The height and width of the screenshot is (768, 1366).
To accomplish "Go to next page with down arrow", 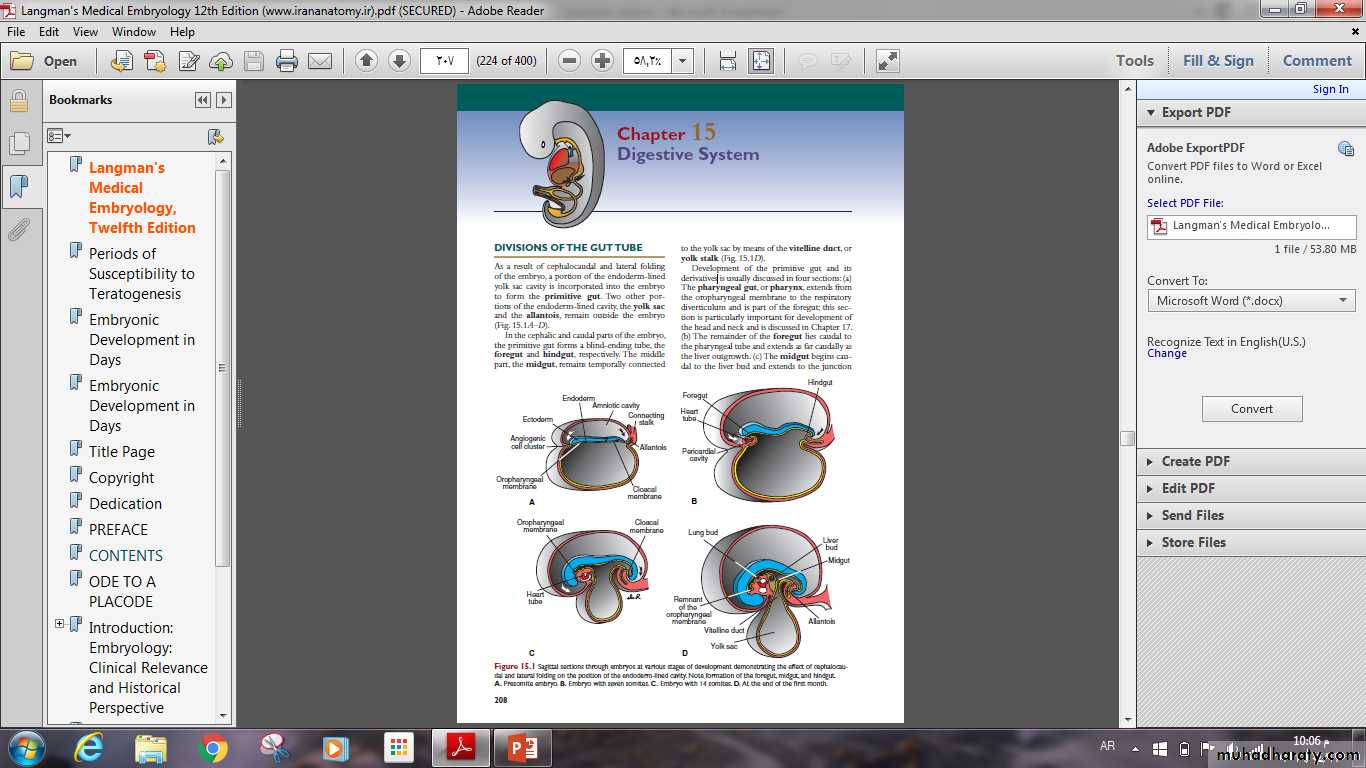I will coord(399,61).
